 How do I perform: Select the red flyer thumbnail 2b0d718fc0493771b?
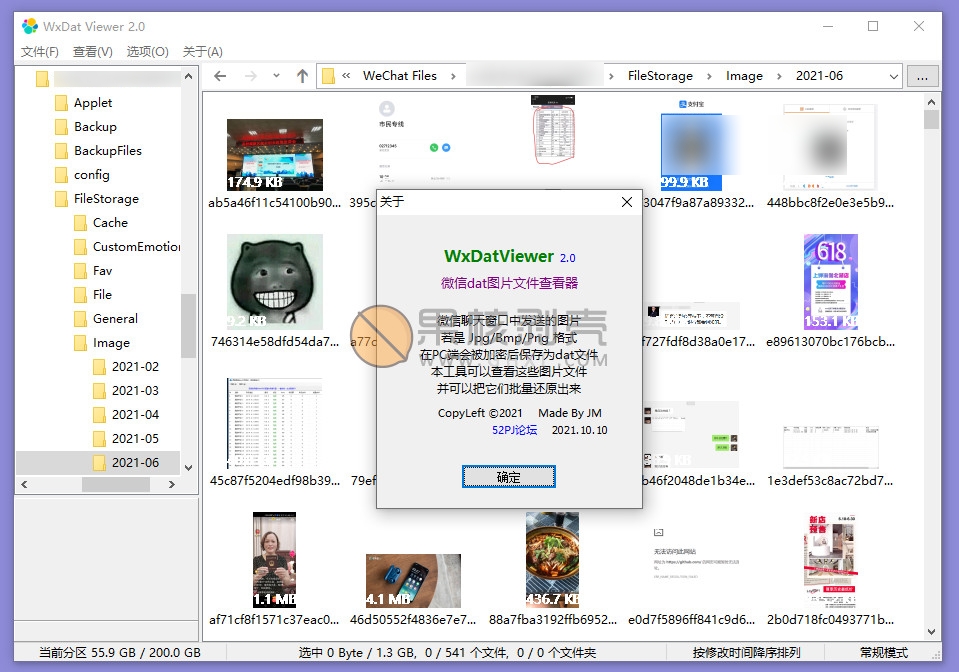(831, 561)
